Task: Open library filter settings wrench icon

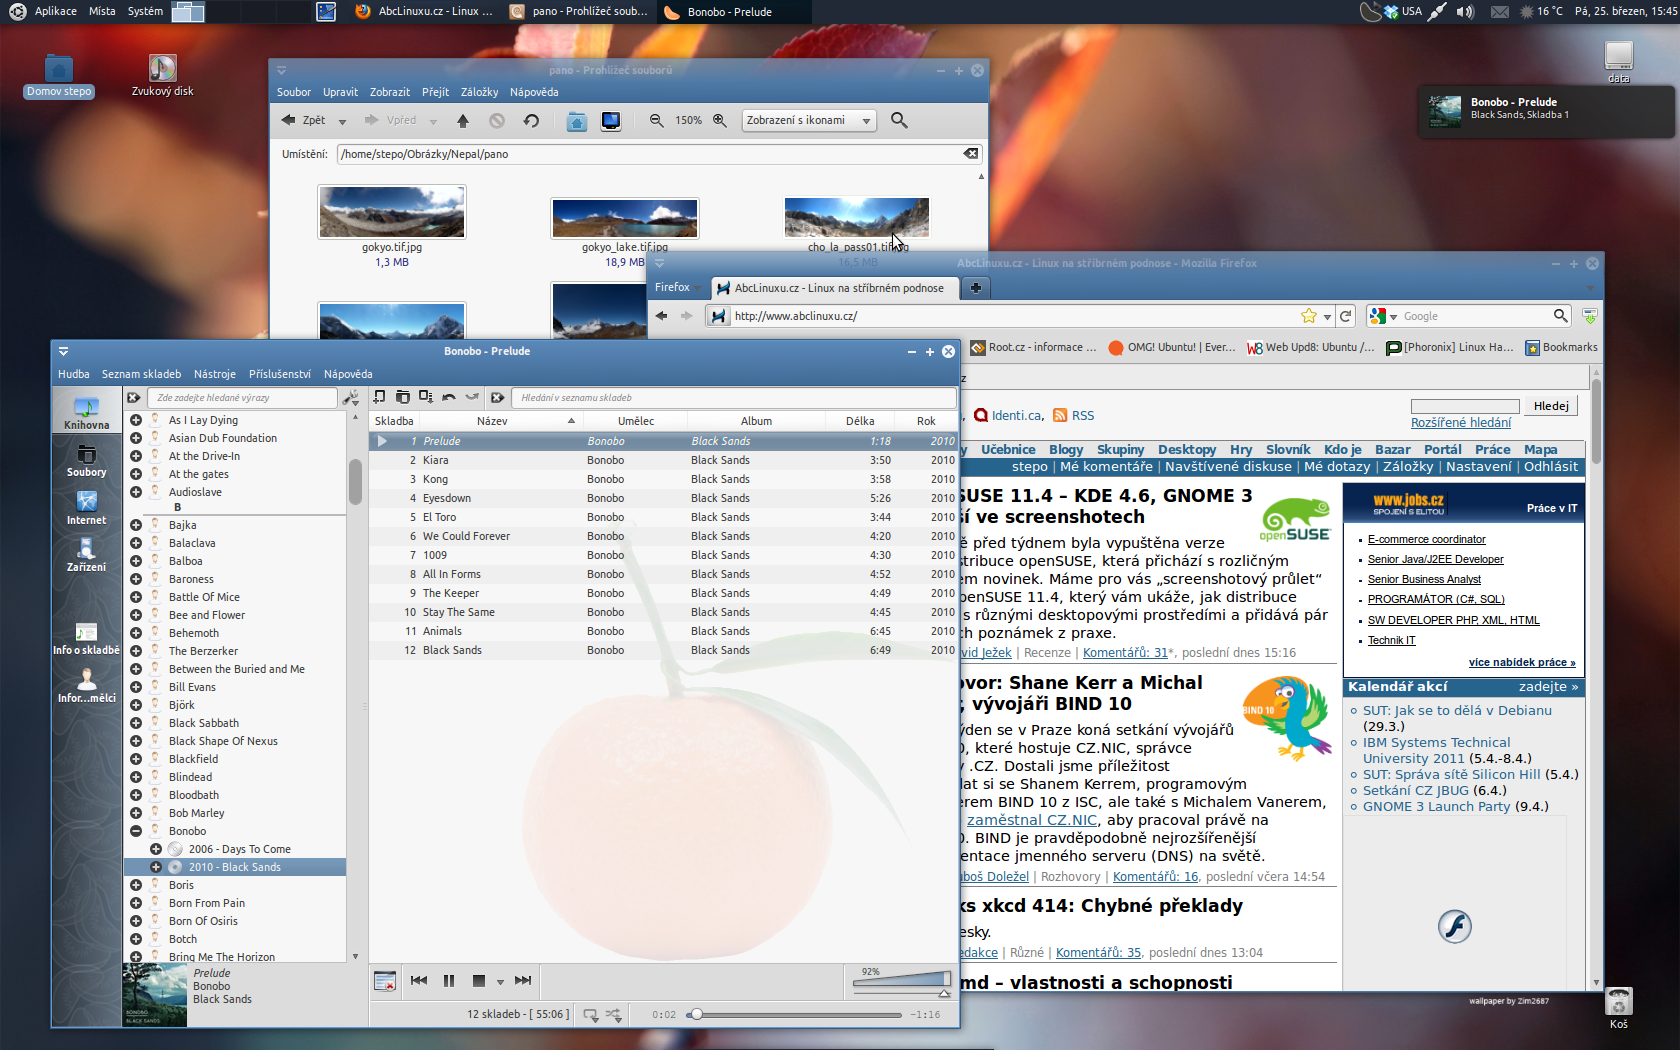Action: click(351, 398)
